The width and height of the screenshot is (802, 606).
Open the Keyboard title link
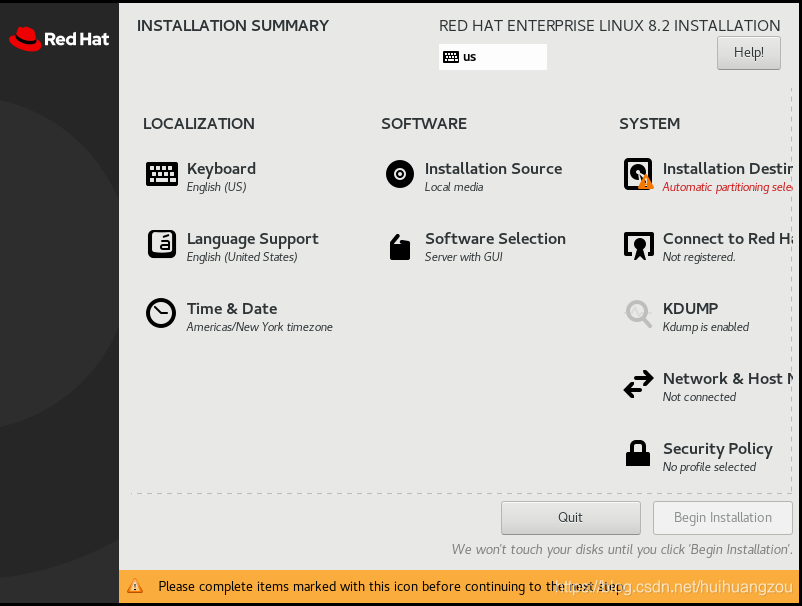pyautogui.click(x=221, y=169)
